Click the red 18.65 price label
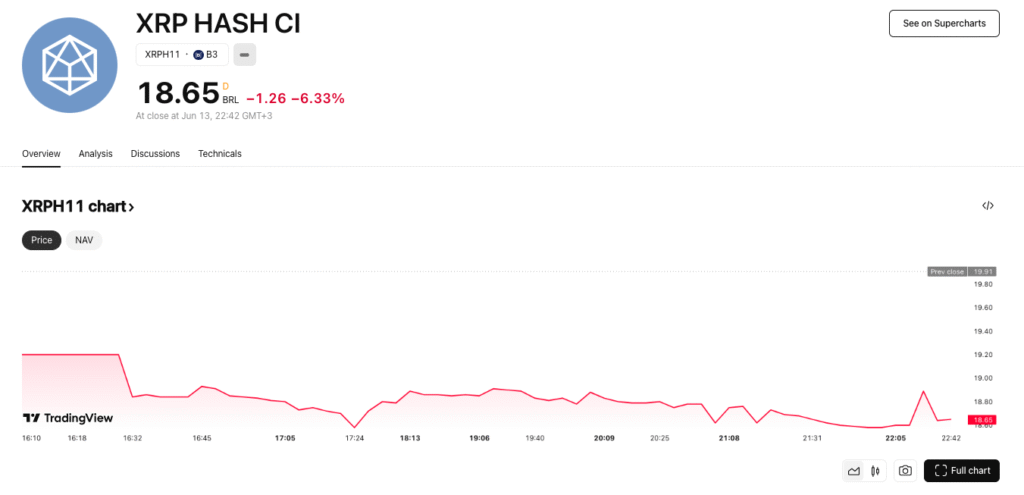 tap(982, 419)
